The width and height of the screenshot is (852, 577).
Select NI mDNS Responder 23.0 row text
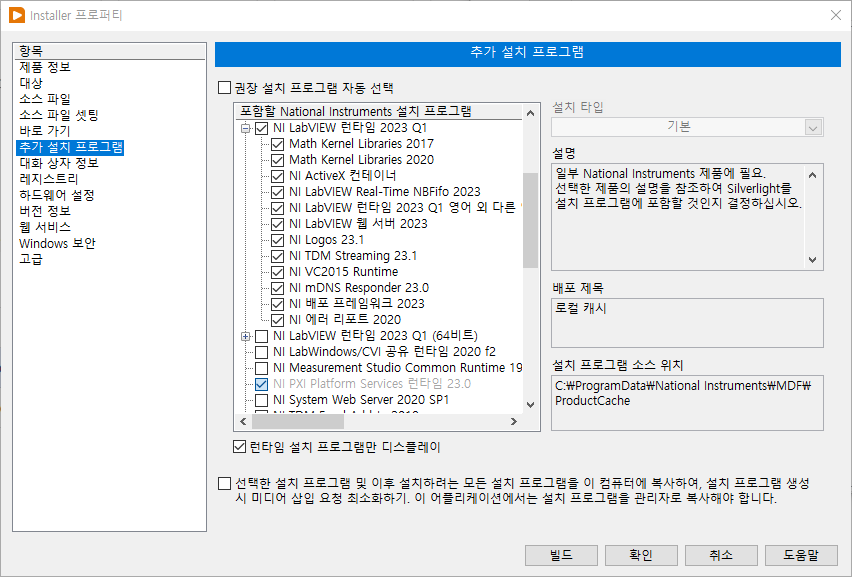[359, 288]
